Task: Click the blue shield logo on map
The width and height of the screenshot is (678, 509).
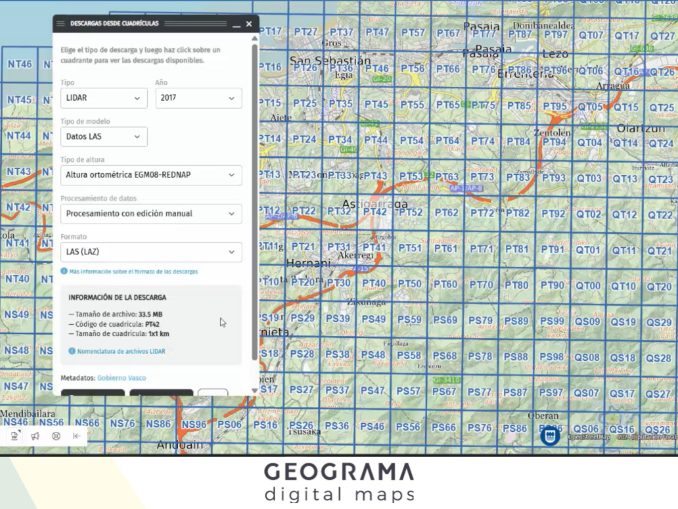Action: point(549,436)
